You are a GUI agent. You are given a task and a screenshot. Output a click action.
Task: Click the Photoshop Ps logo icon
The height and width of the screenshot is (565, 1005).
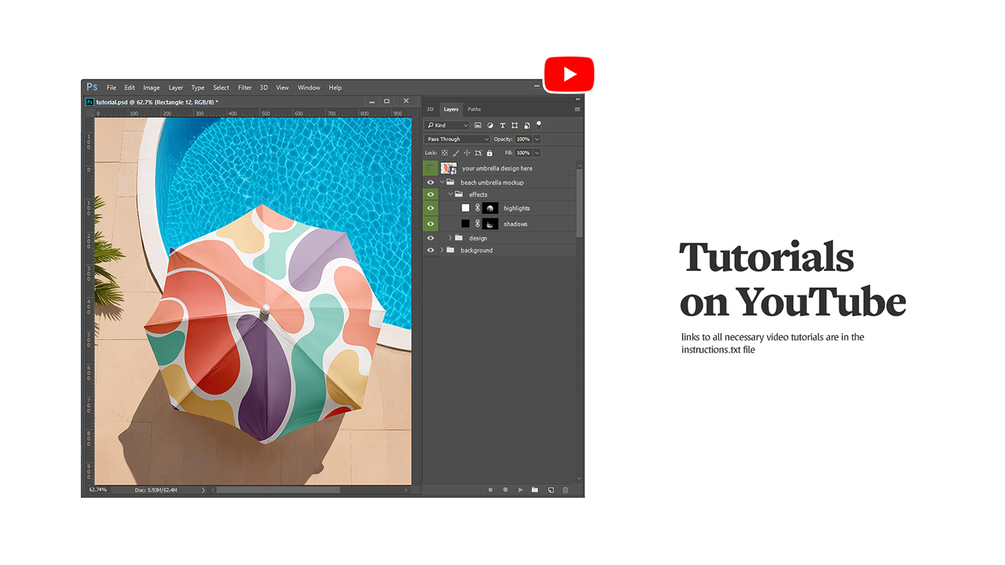tap(92, 87)
